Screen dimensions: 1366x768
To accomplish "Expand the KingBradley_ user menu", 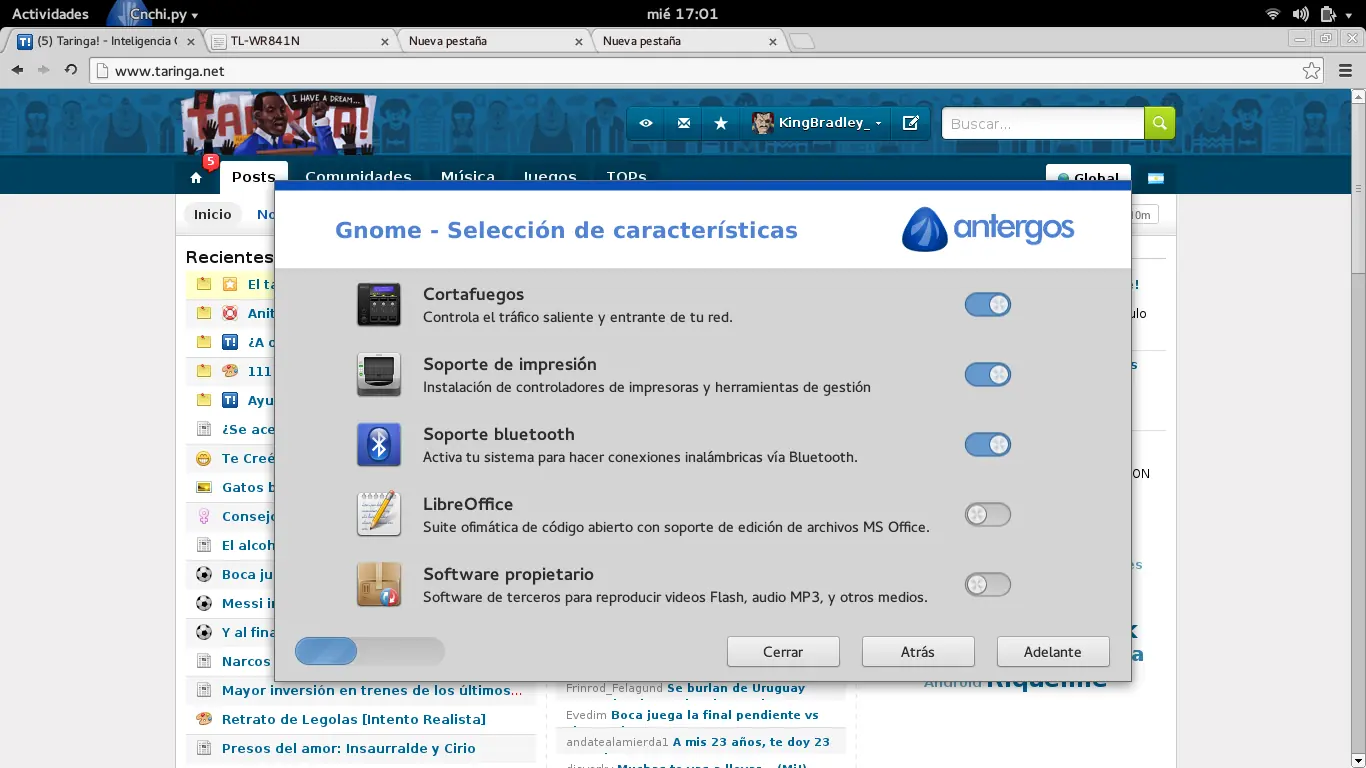I will [817, 123].
